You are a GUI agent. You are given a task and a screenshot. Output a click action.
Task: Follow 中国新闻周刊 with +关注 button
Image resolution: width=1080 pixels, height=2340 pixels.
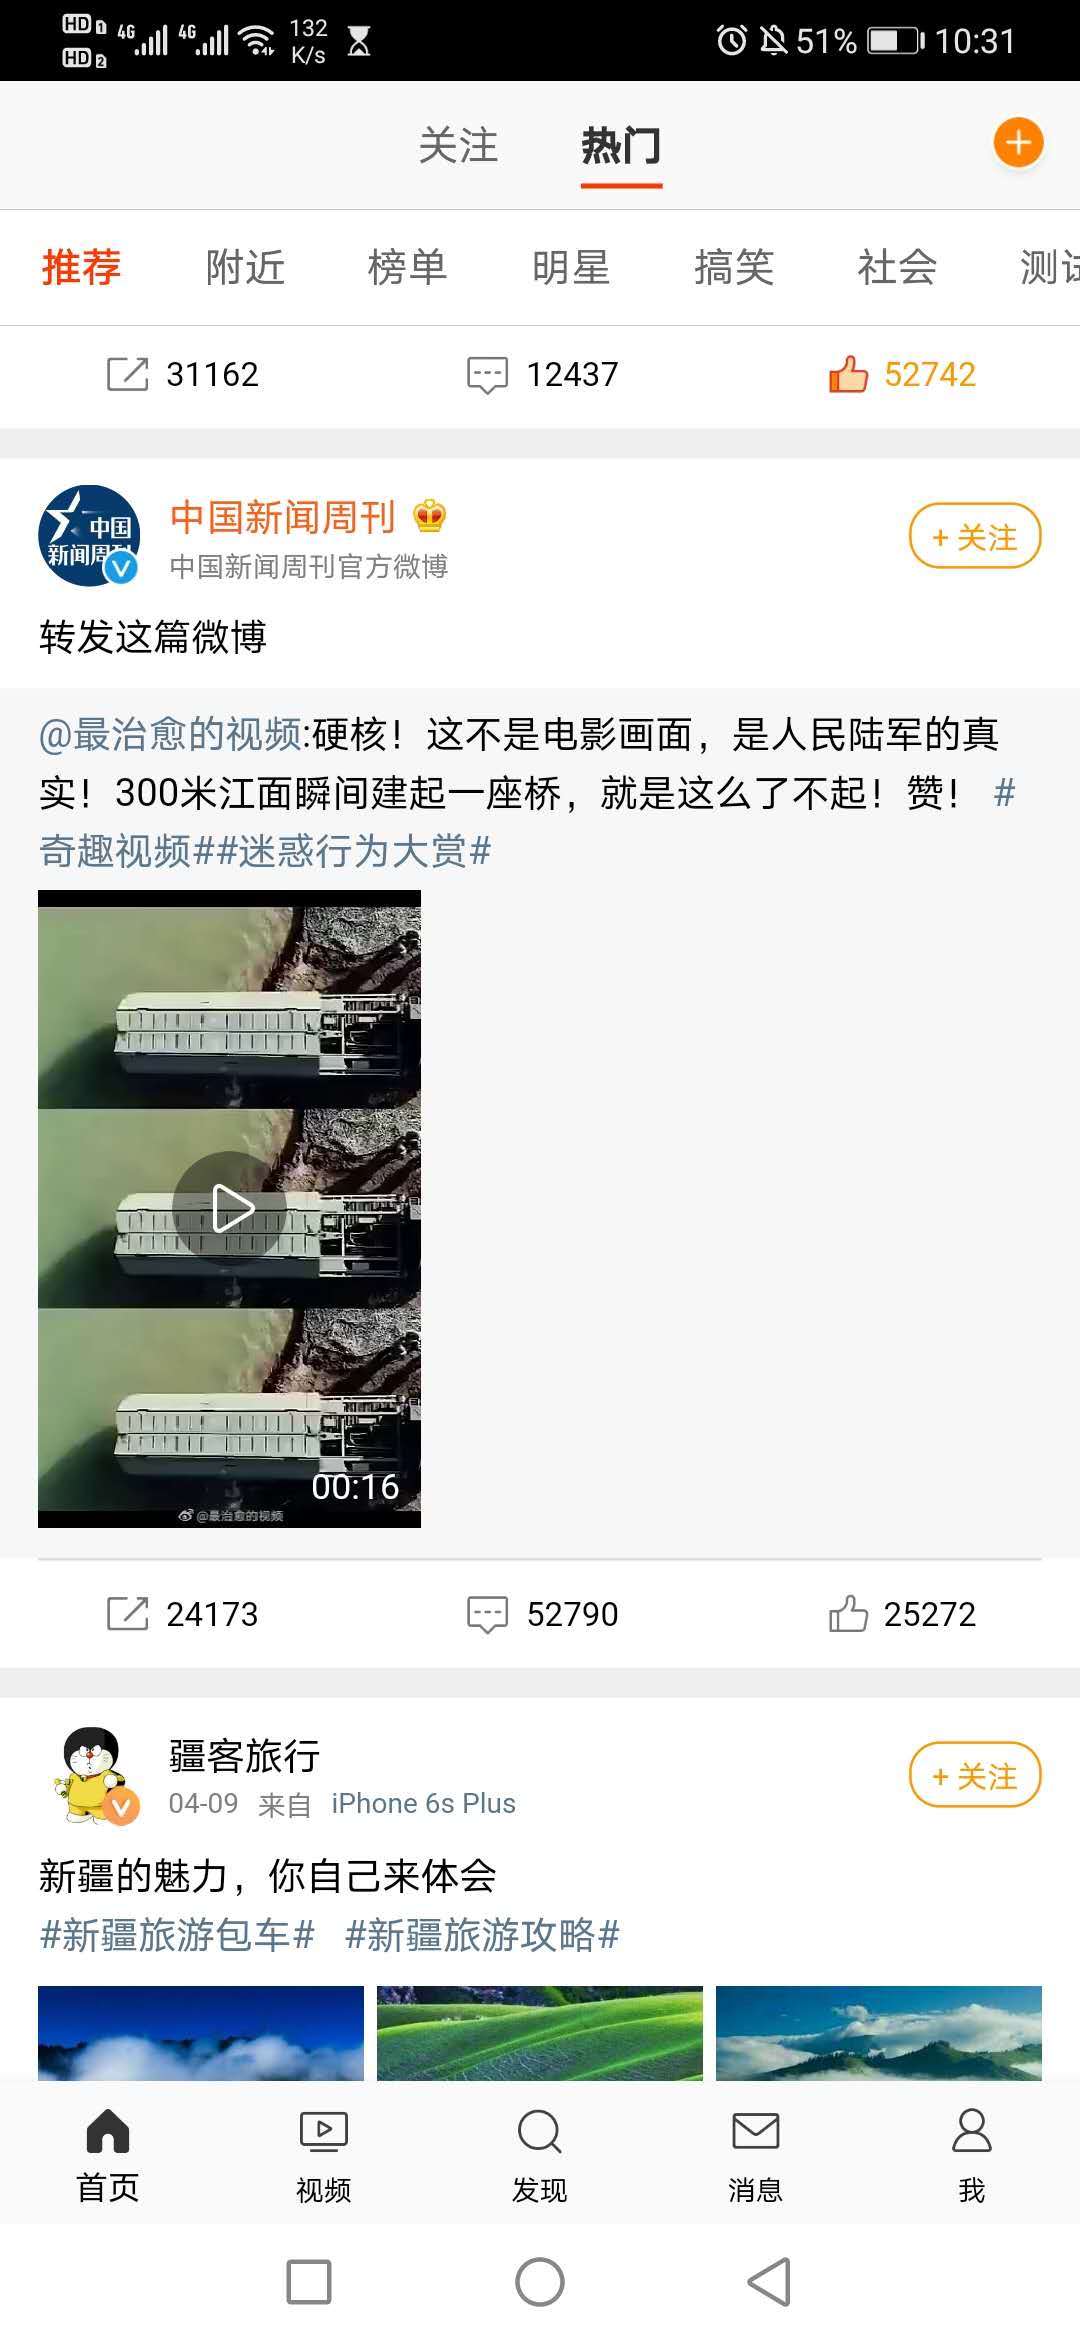click(x=975, y=536)
